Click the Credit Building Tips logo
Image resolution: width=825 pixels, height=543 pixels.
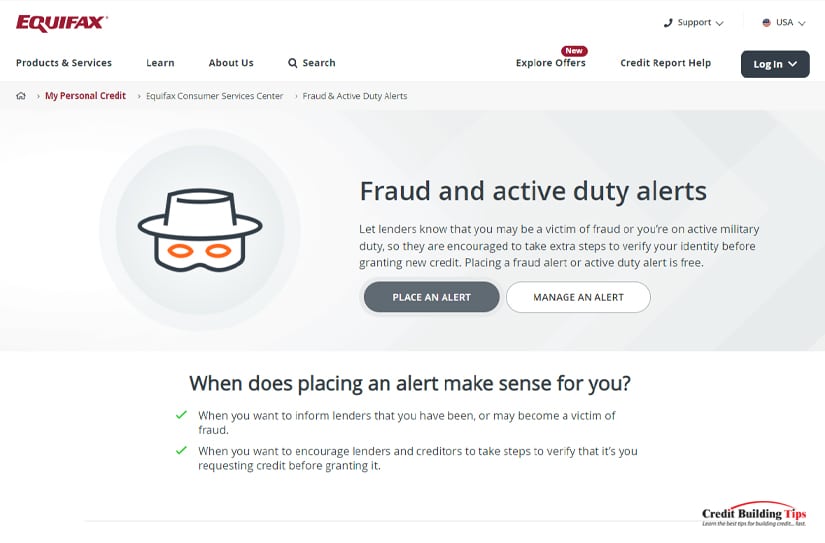tap(754, 514)
